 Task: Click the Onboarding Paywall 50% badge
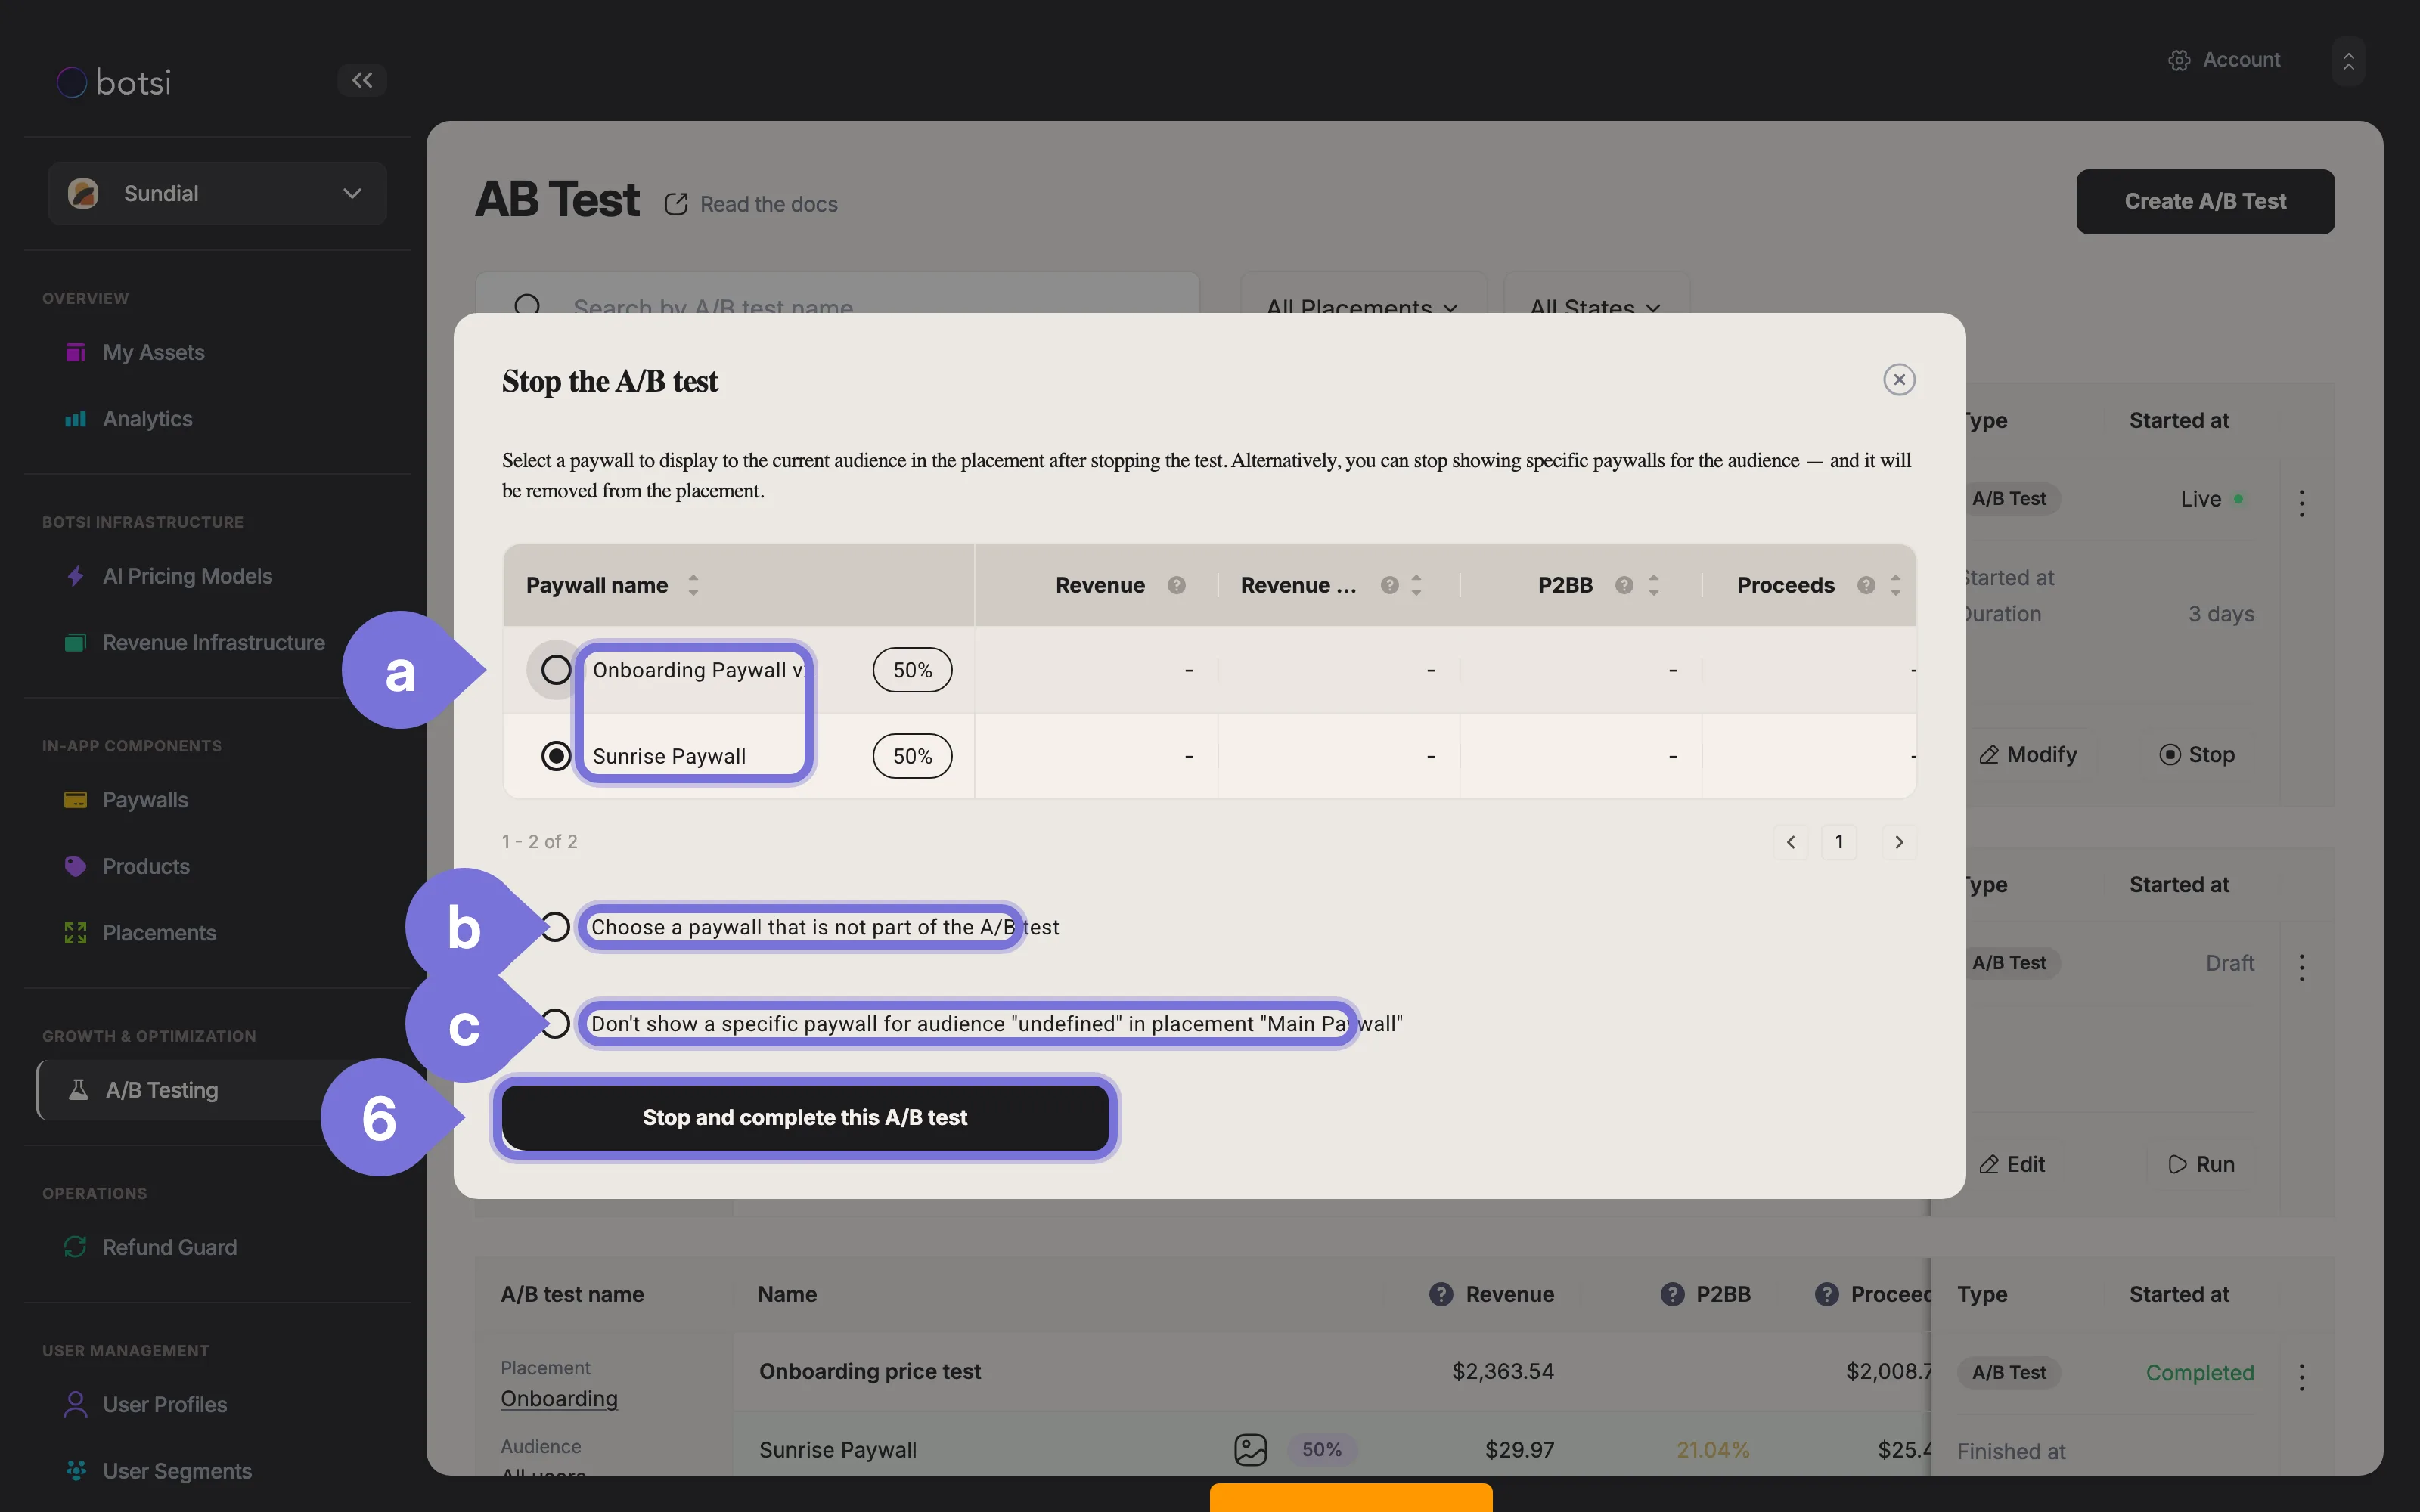(912, 670)
